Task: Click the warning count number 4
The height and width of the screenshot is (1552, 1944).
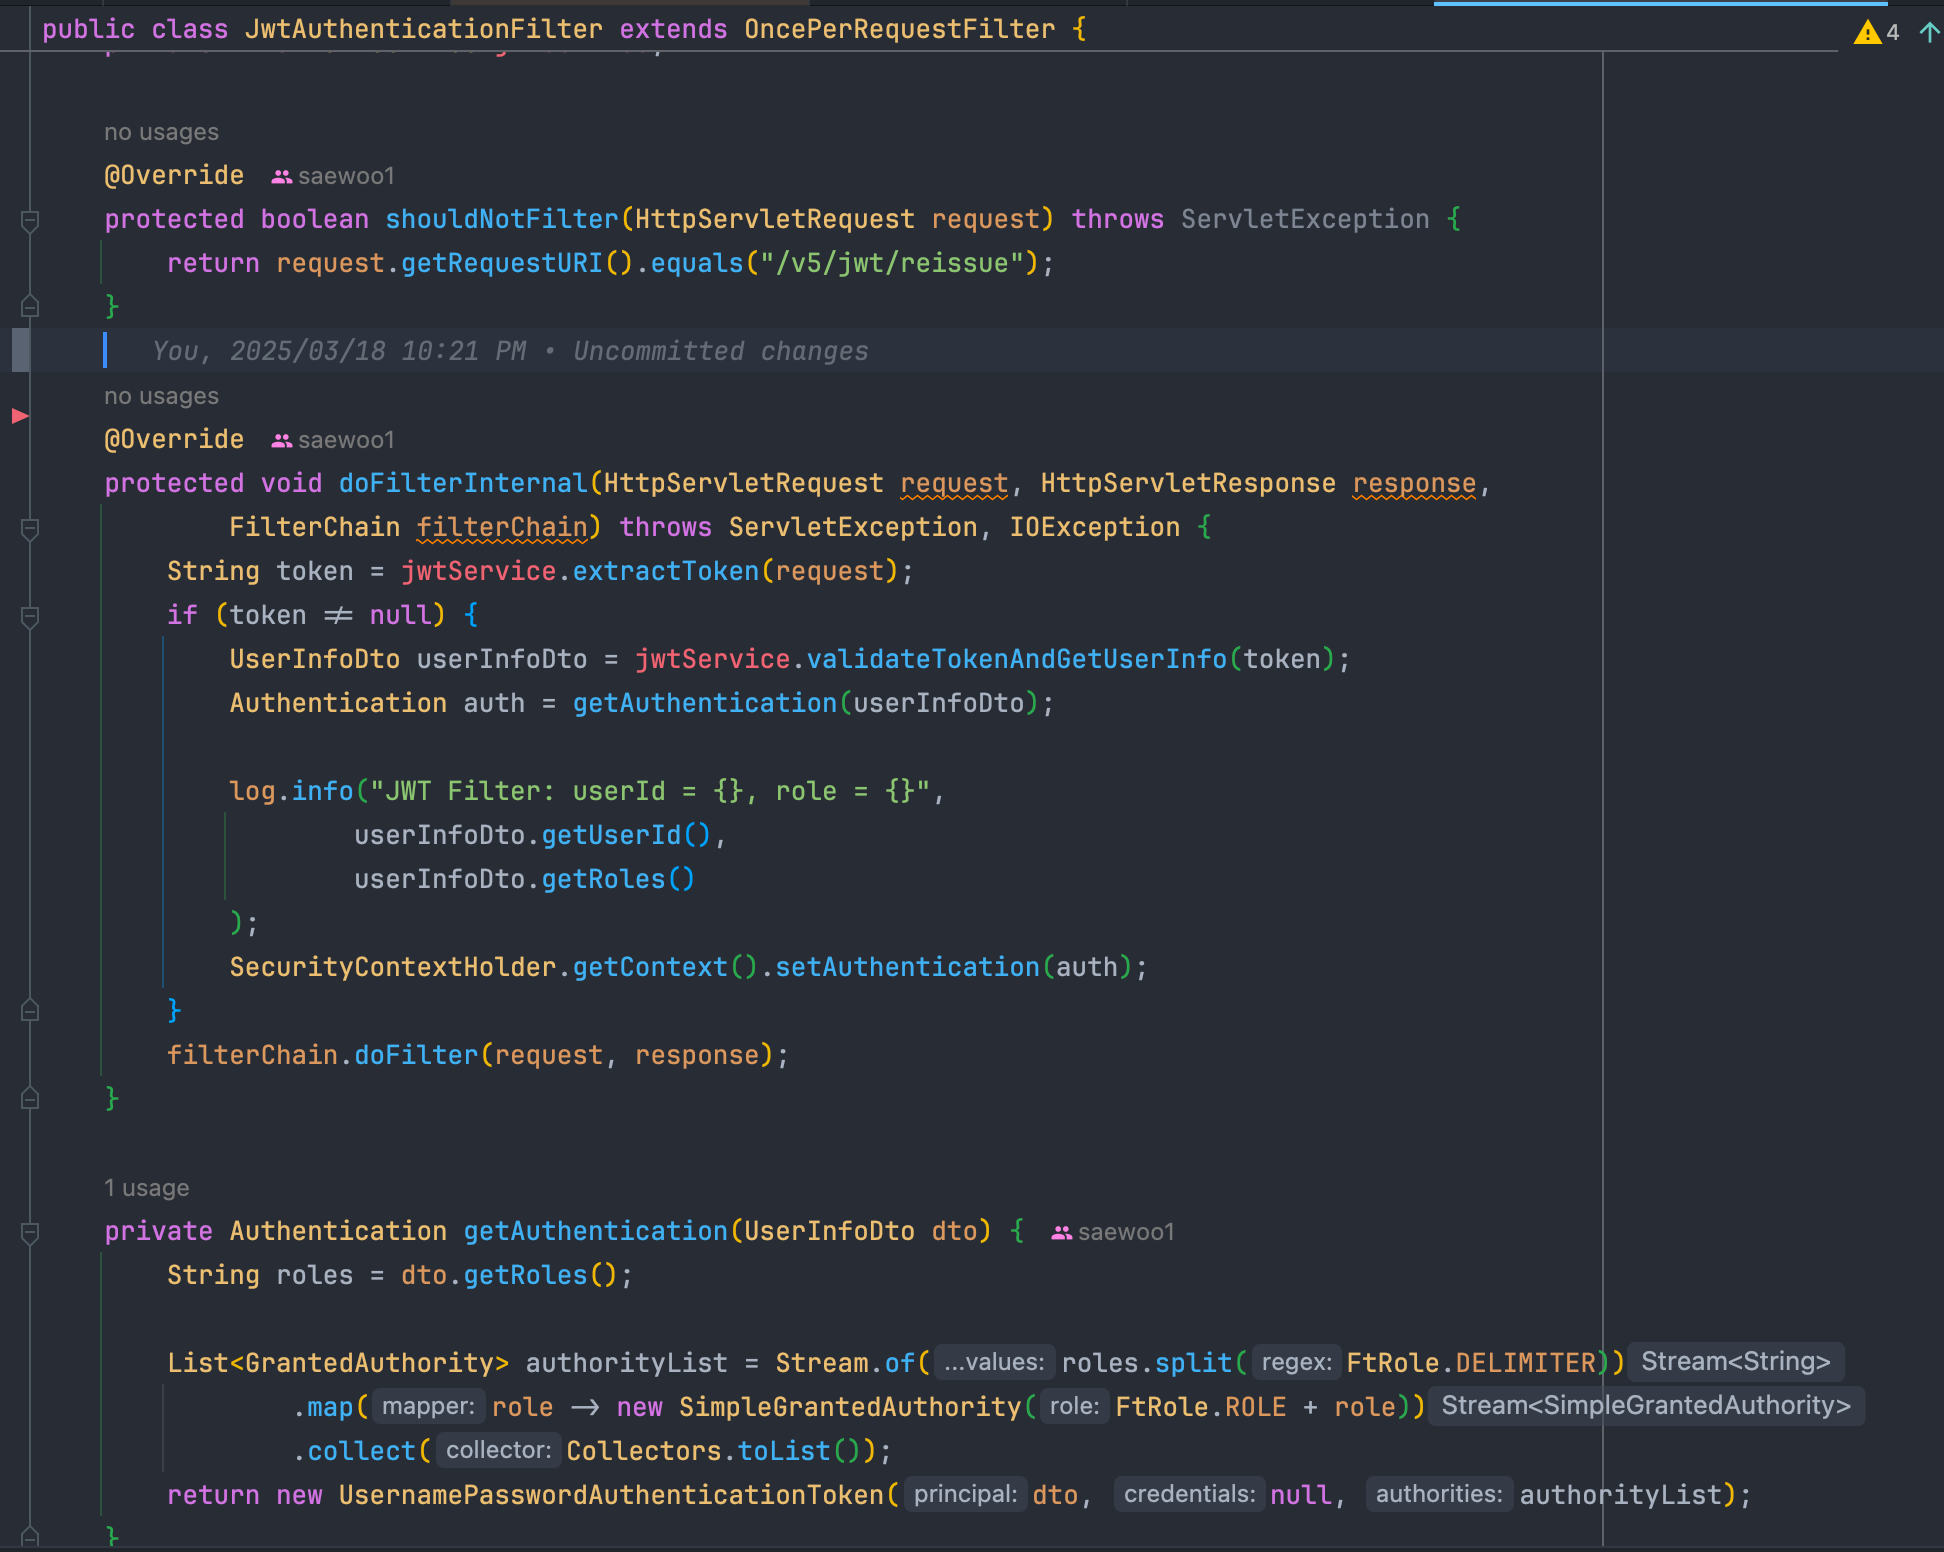Action: (1892, 33)
